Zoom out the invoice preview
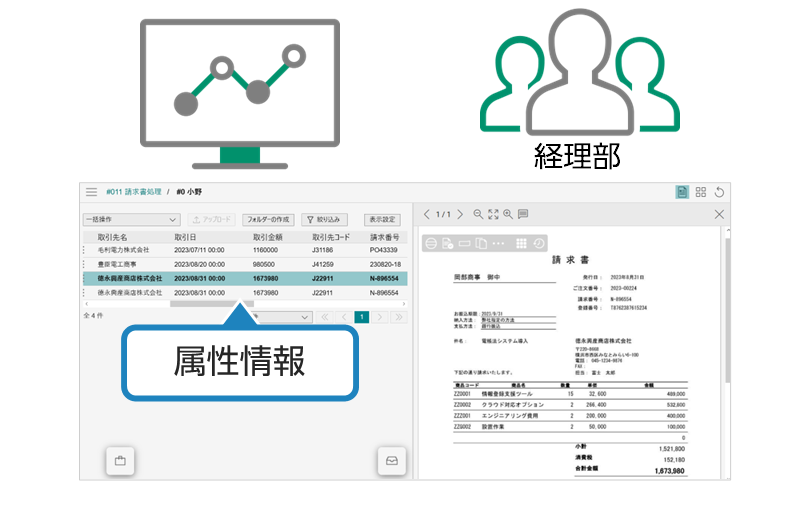 (478, 214)
